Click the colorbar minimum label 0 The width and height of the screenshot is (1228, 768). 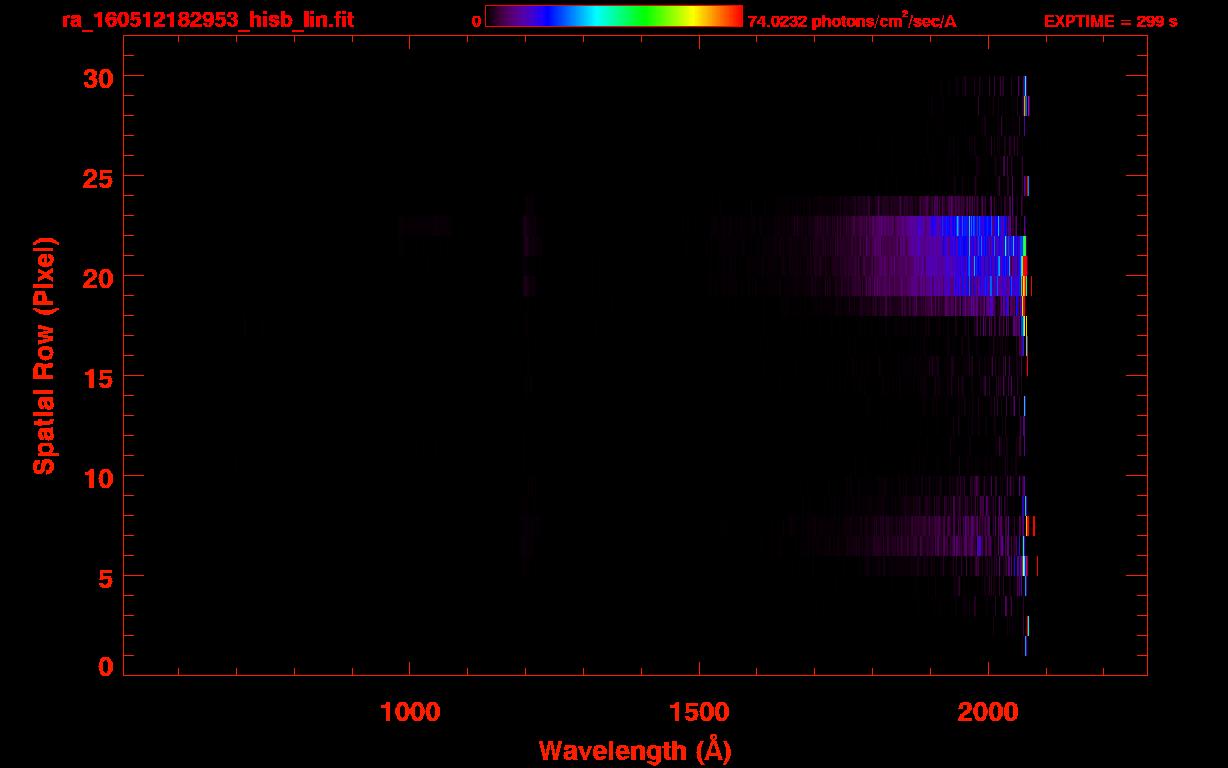click(476, 21)
